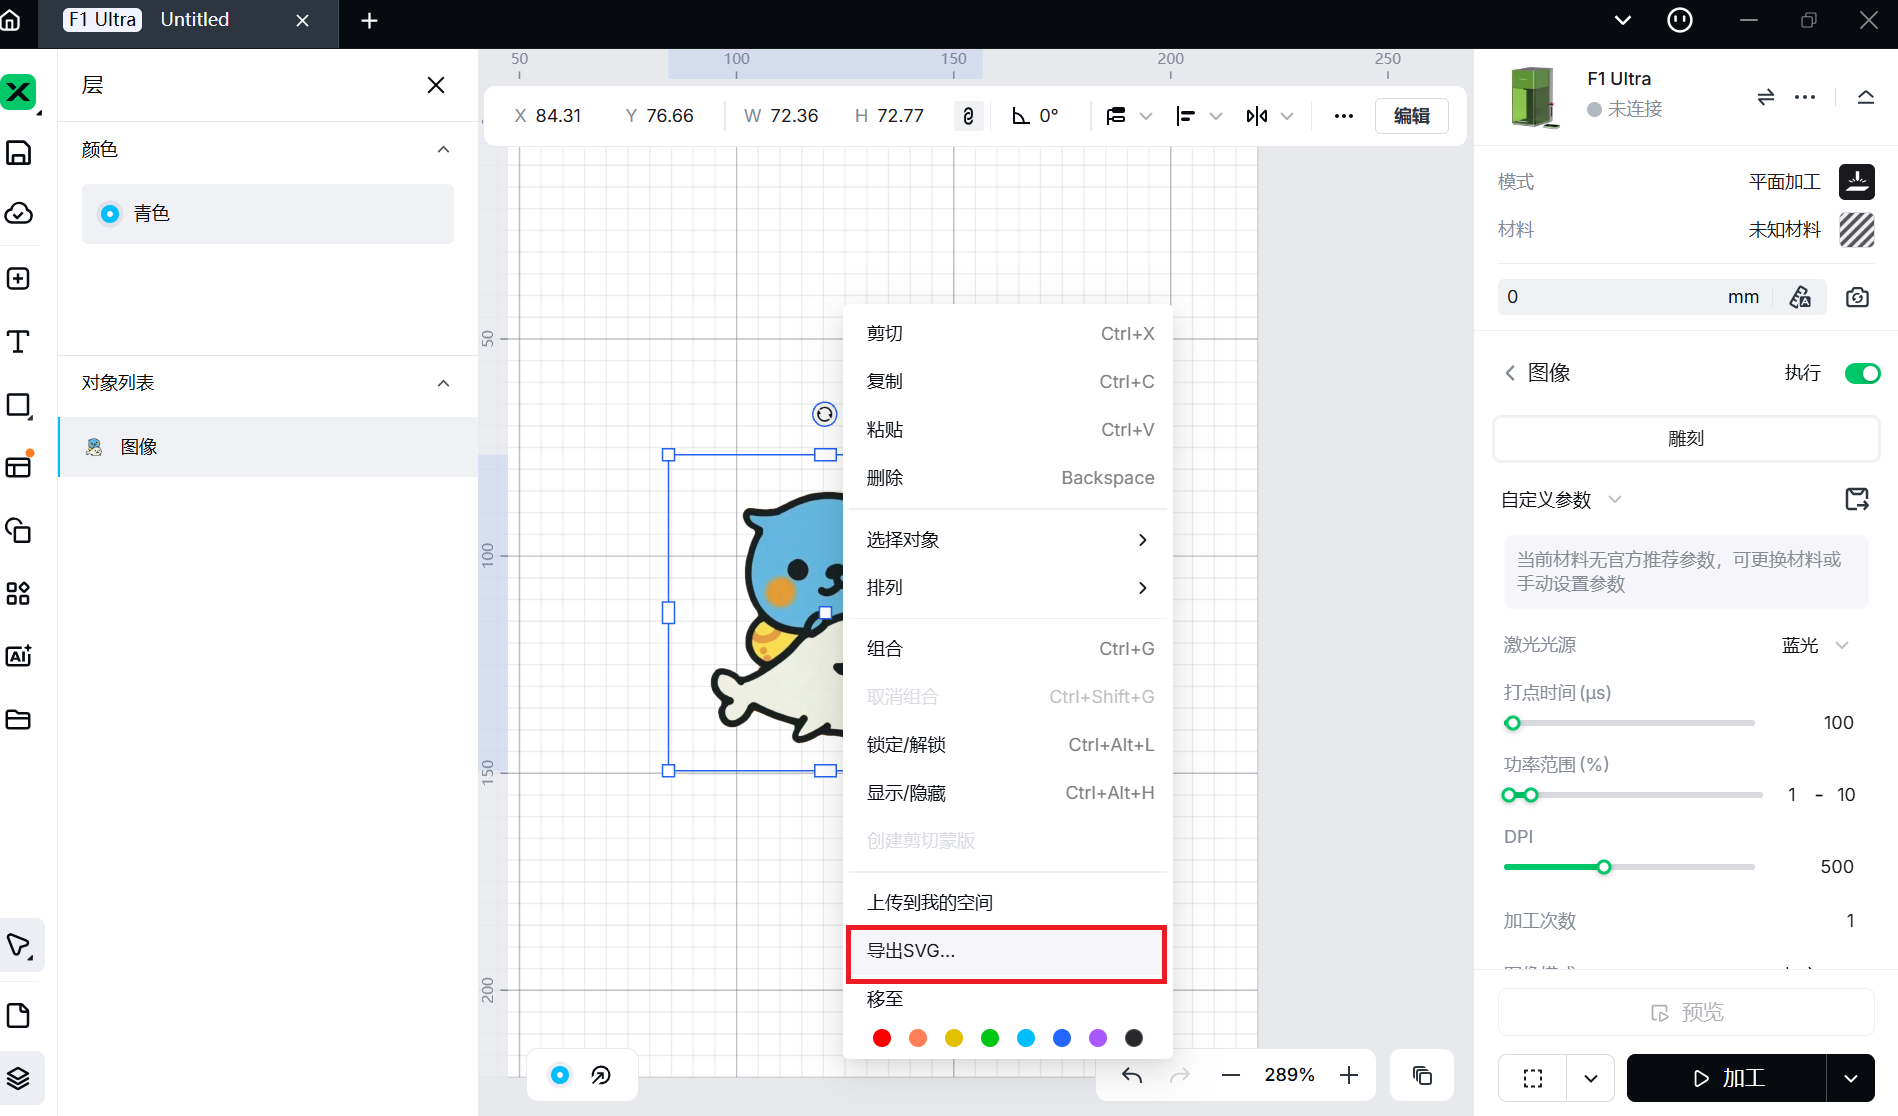Screen dimensions: 1898x1116
Task: Collapse the 颜色 section
Action: tap(443, 150)
